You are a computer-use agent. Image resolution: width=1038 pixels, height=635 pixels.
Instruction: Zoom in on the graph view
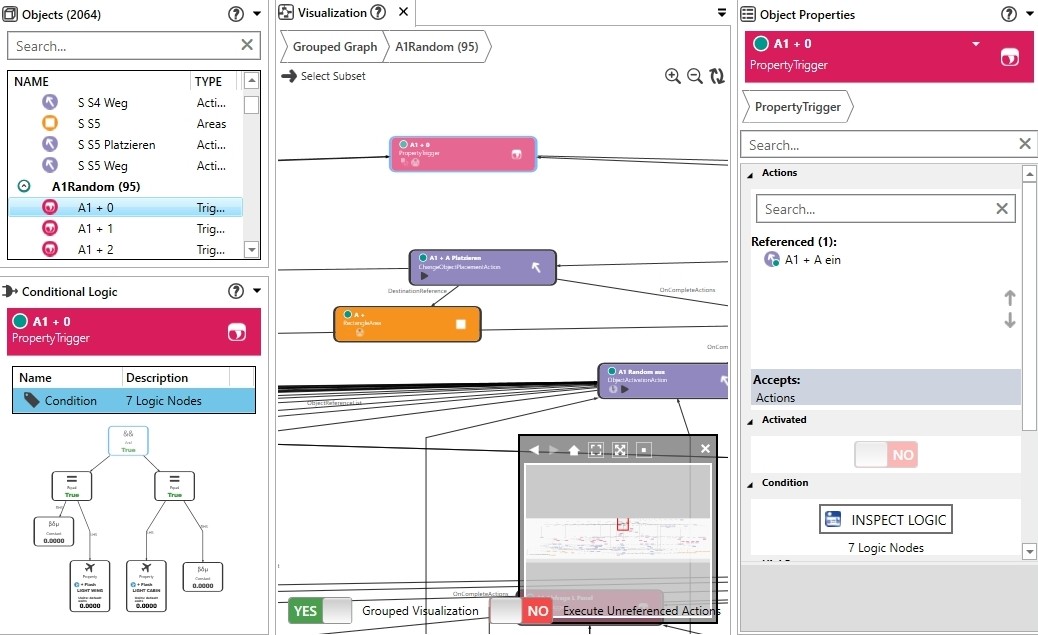click(x=673, y=76)
